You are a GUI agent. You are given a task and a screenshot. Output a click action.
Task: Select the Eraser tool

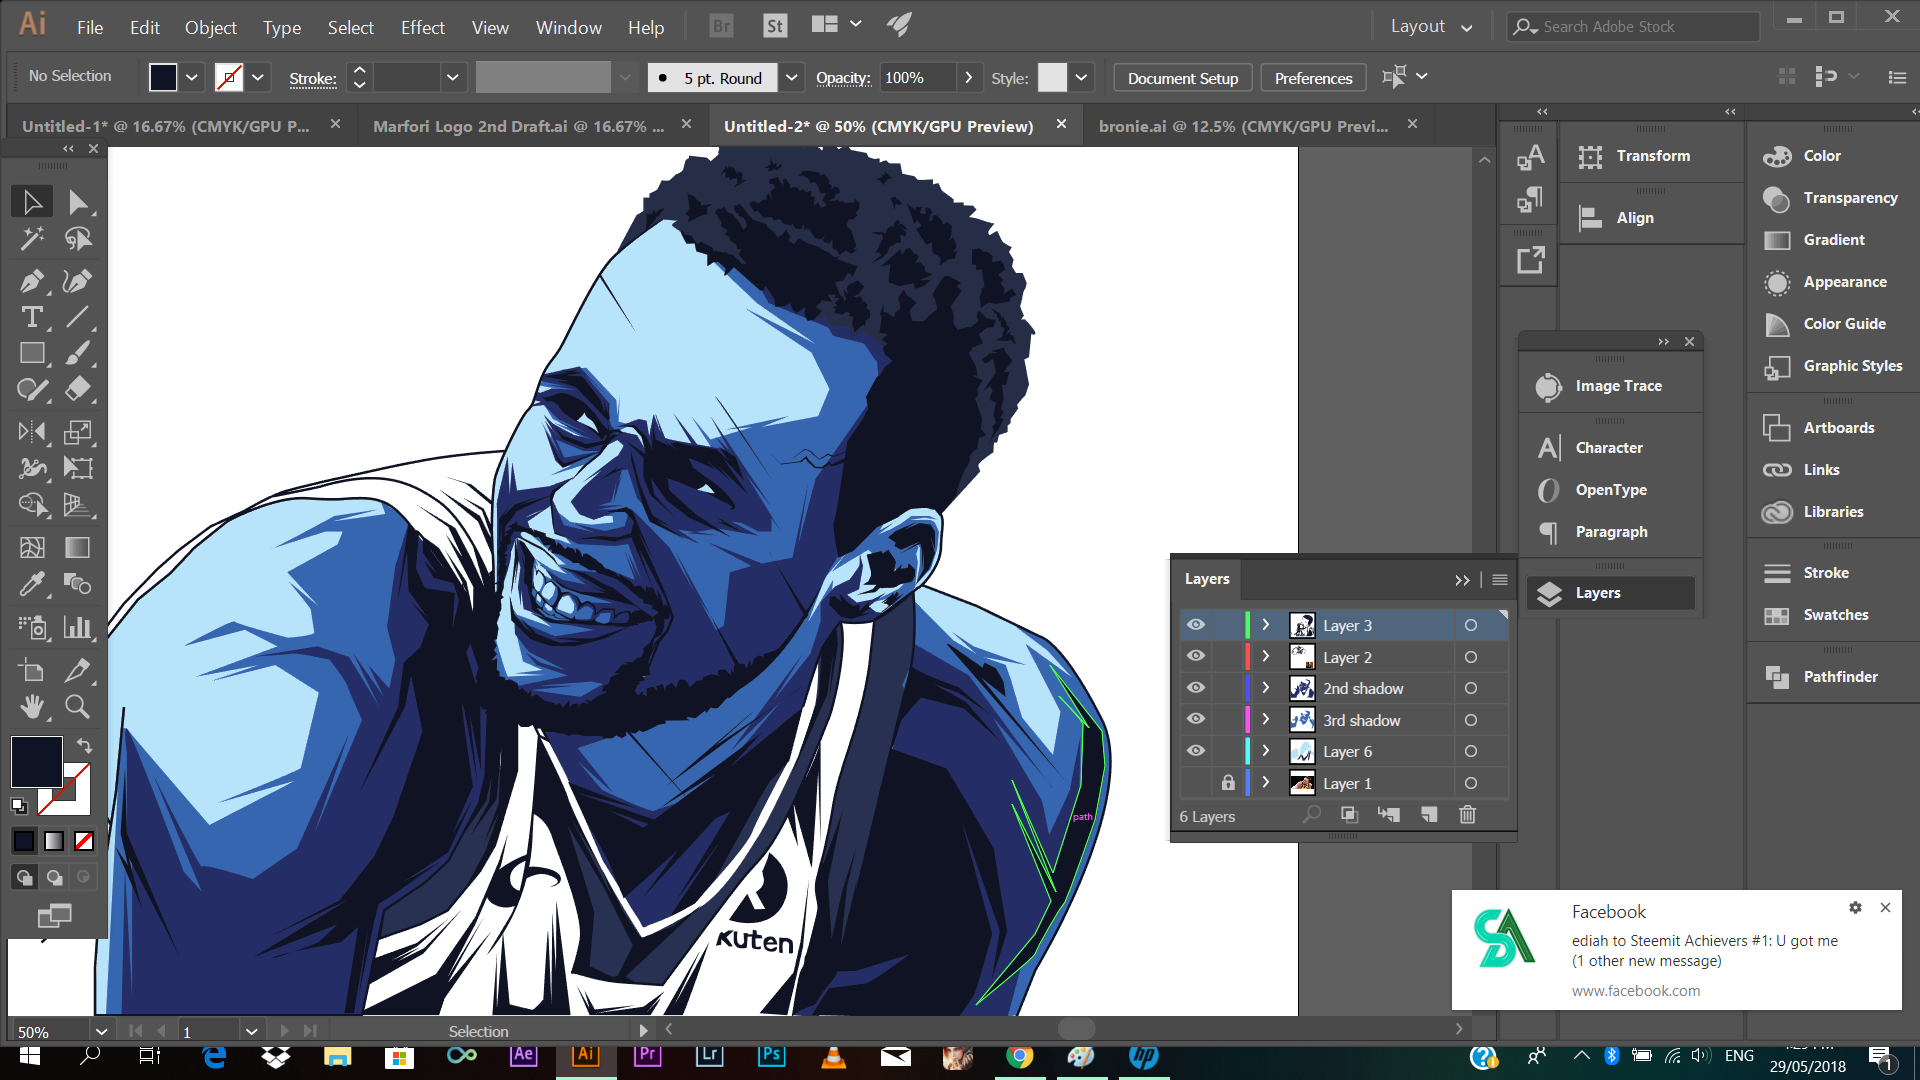click(x=78, y=389)
